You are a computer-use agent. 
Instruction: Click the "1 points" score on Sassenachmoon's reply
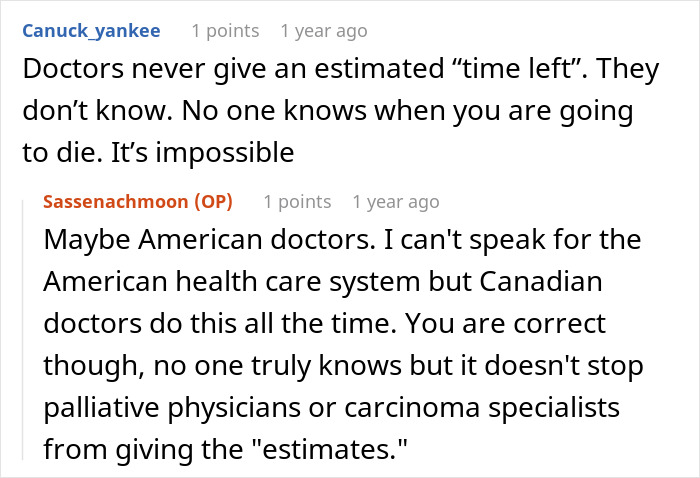click(x=297, y=202)
